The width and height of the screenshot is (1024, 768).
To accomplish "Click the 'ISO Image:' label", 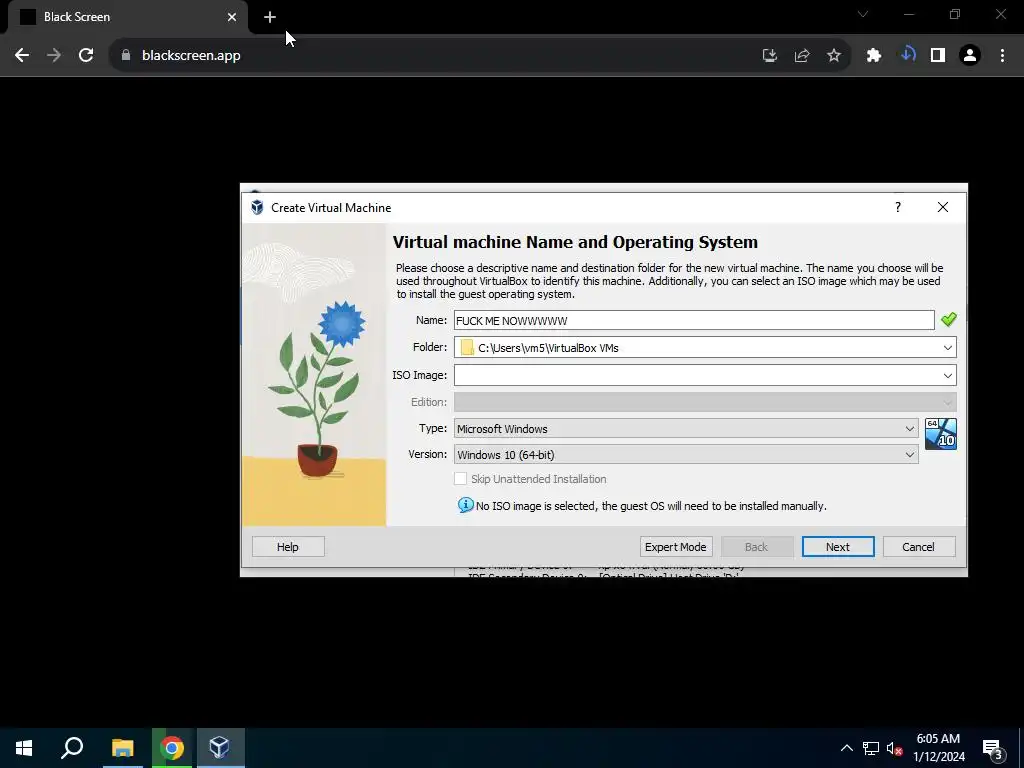I will click(419, 375).
